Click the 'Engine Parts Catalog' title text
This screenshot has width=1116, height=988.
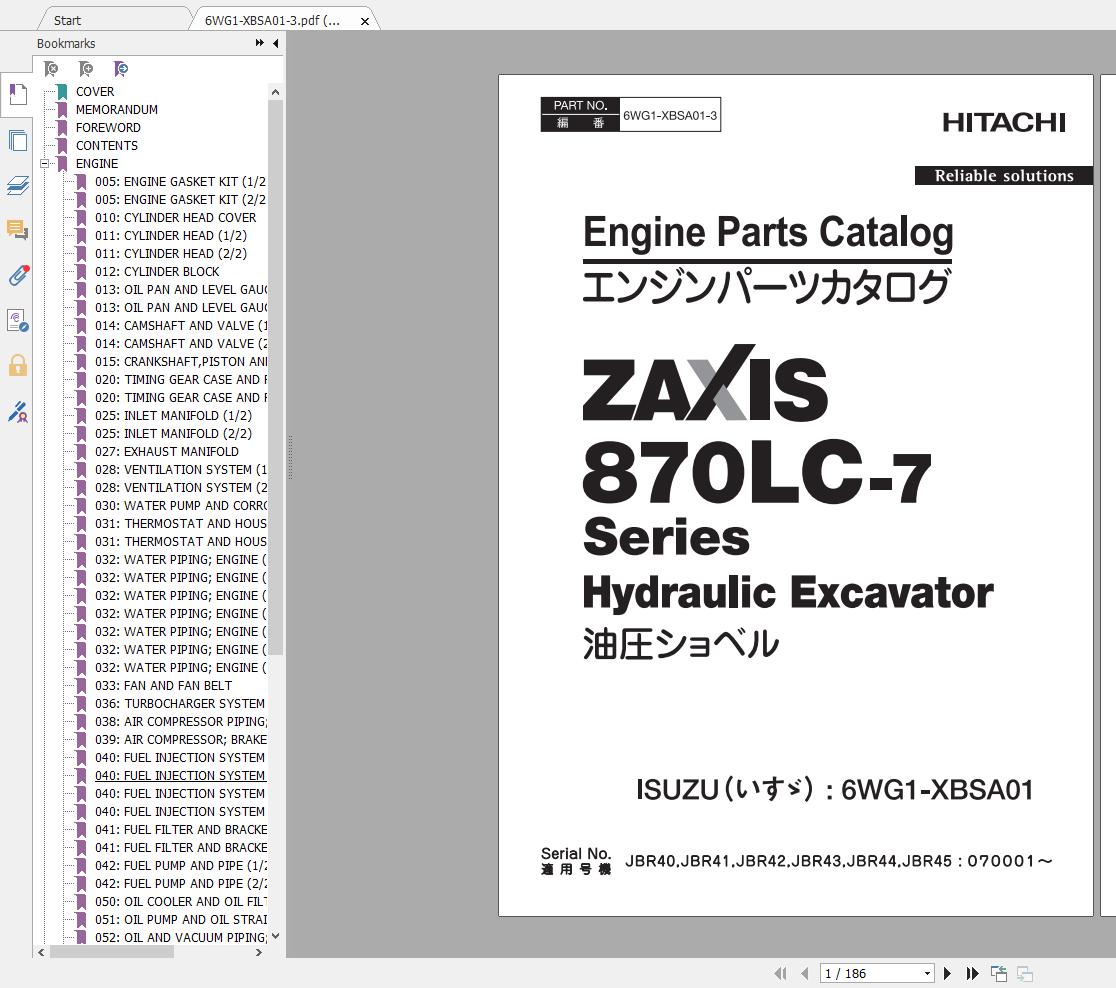[x=768, y=233]
